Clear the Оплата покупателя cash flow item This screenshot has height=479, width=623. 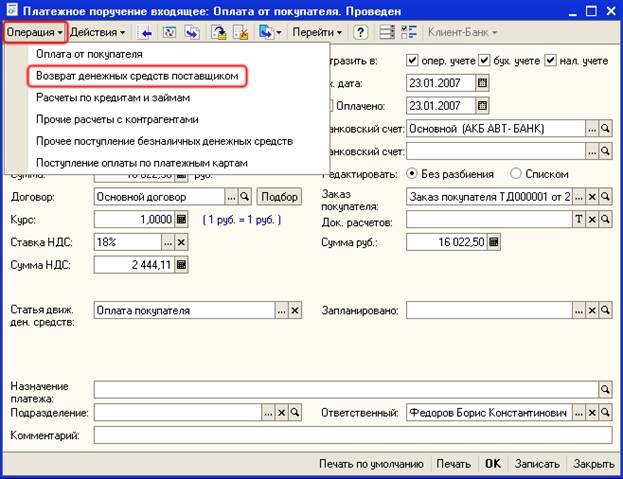[x=295, y=310]
